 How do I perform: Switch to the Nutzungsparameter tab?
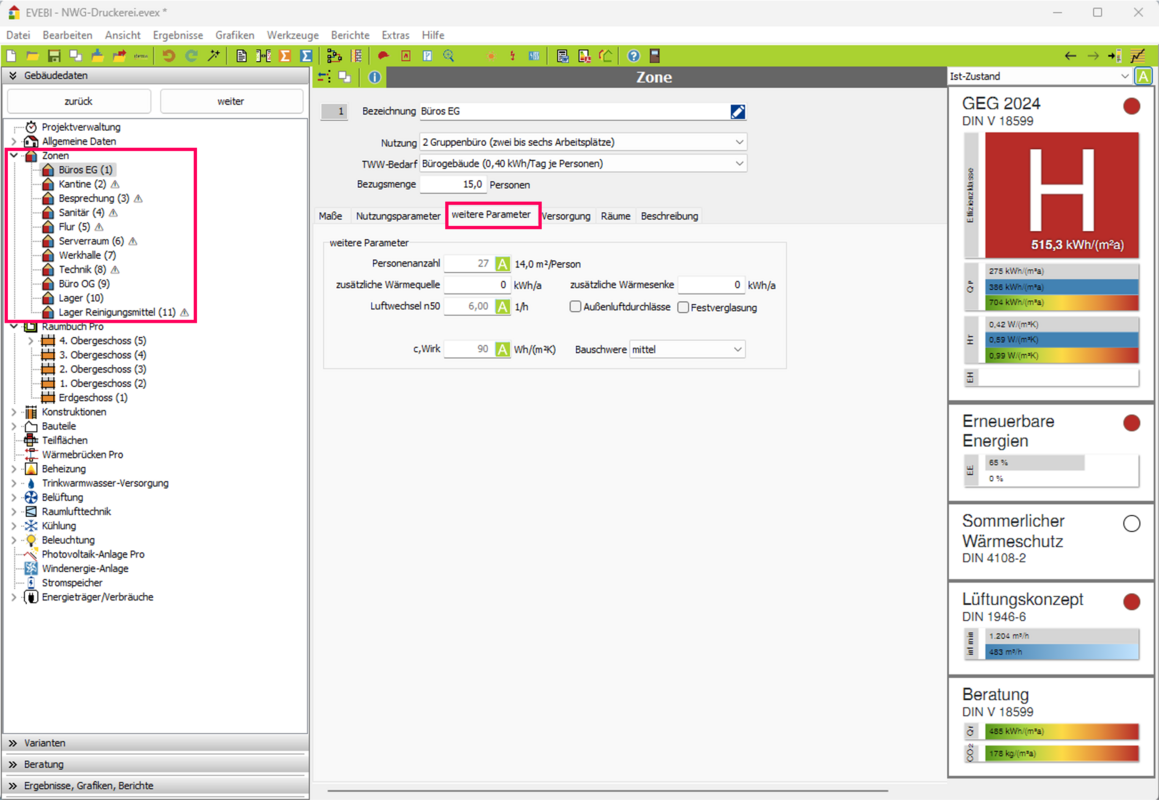pos(397,216)
